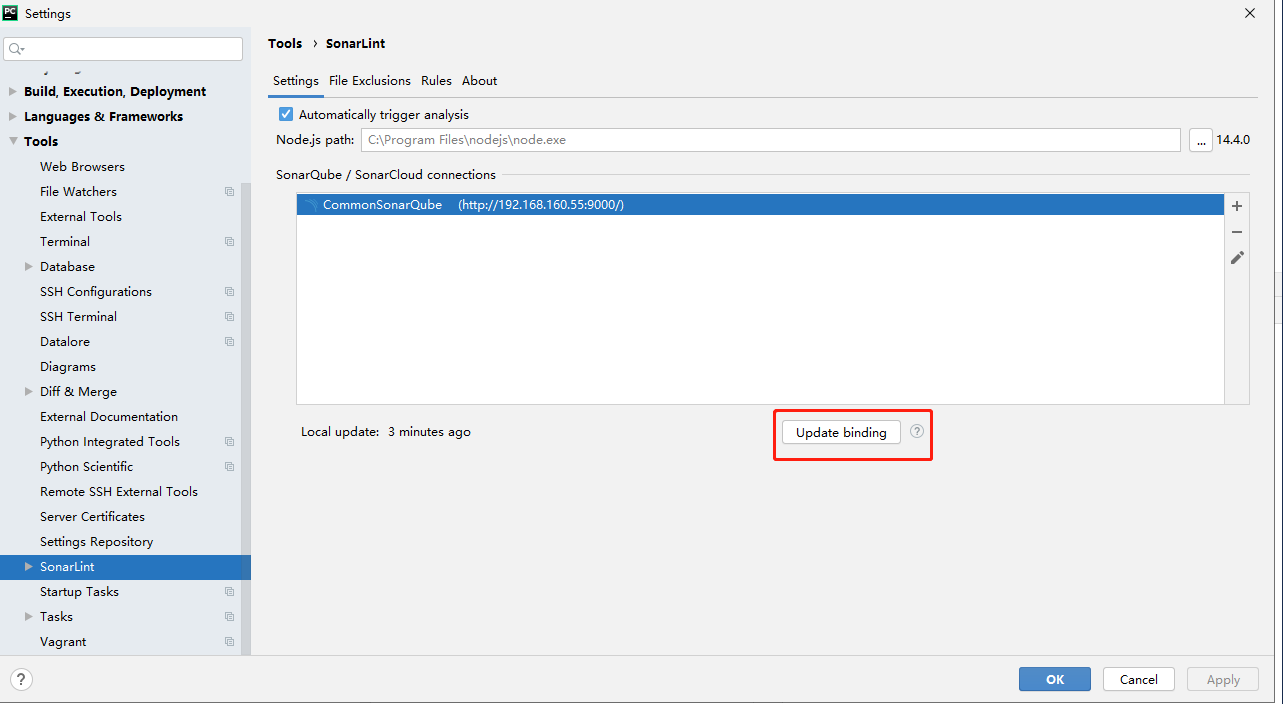Confirm settings with OK button
1284x704 pixels.
coord(1055,679)
